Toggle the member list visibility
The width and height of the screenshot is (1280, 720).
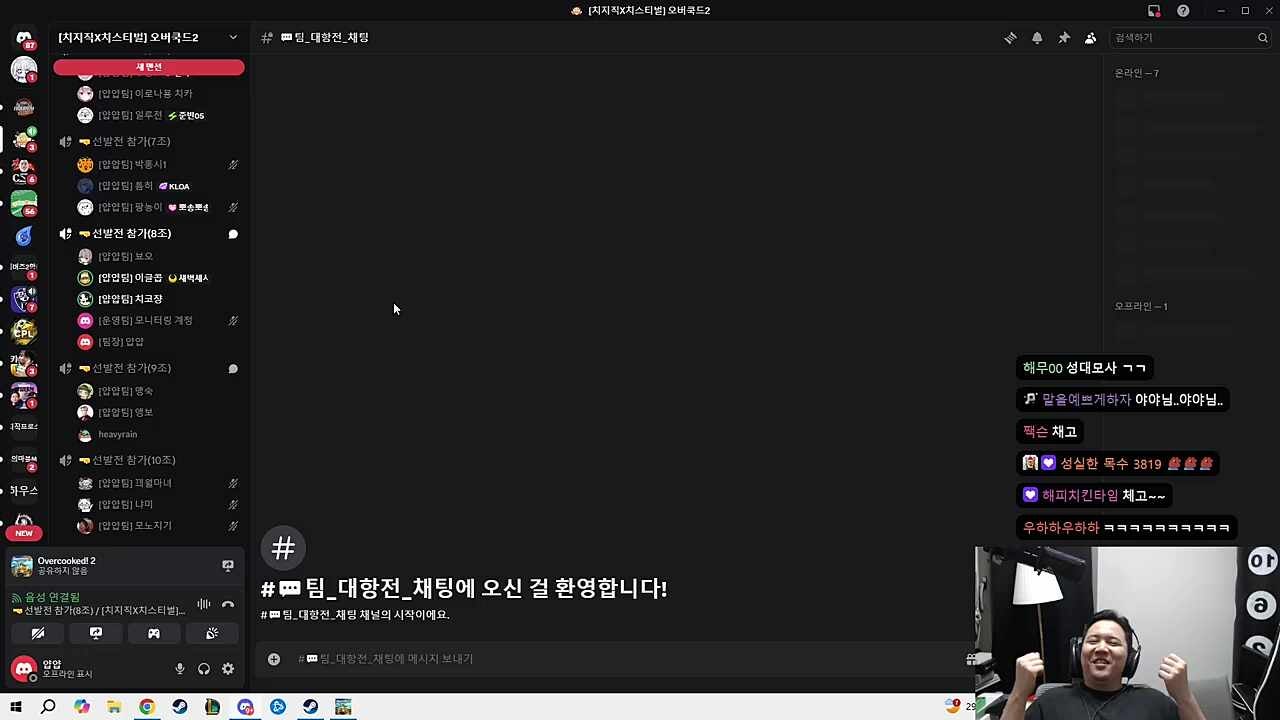(1091, 38)
